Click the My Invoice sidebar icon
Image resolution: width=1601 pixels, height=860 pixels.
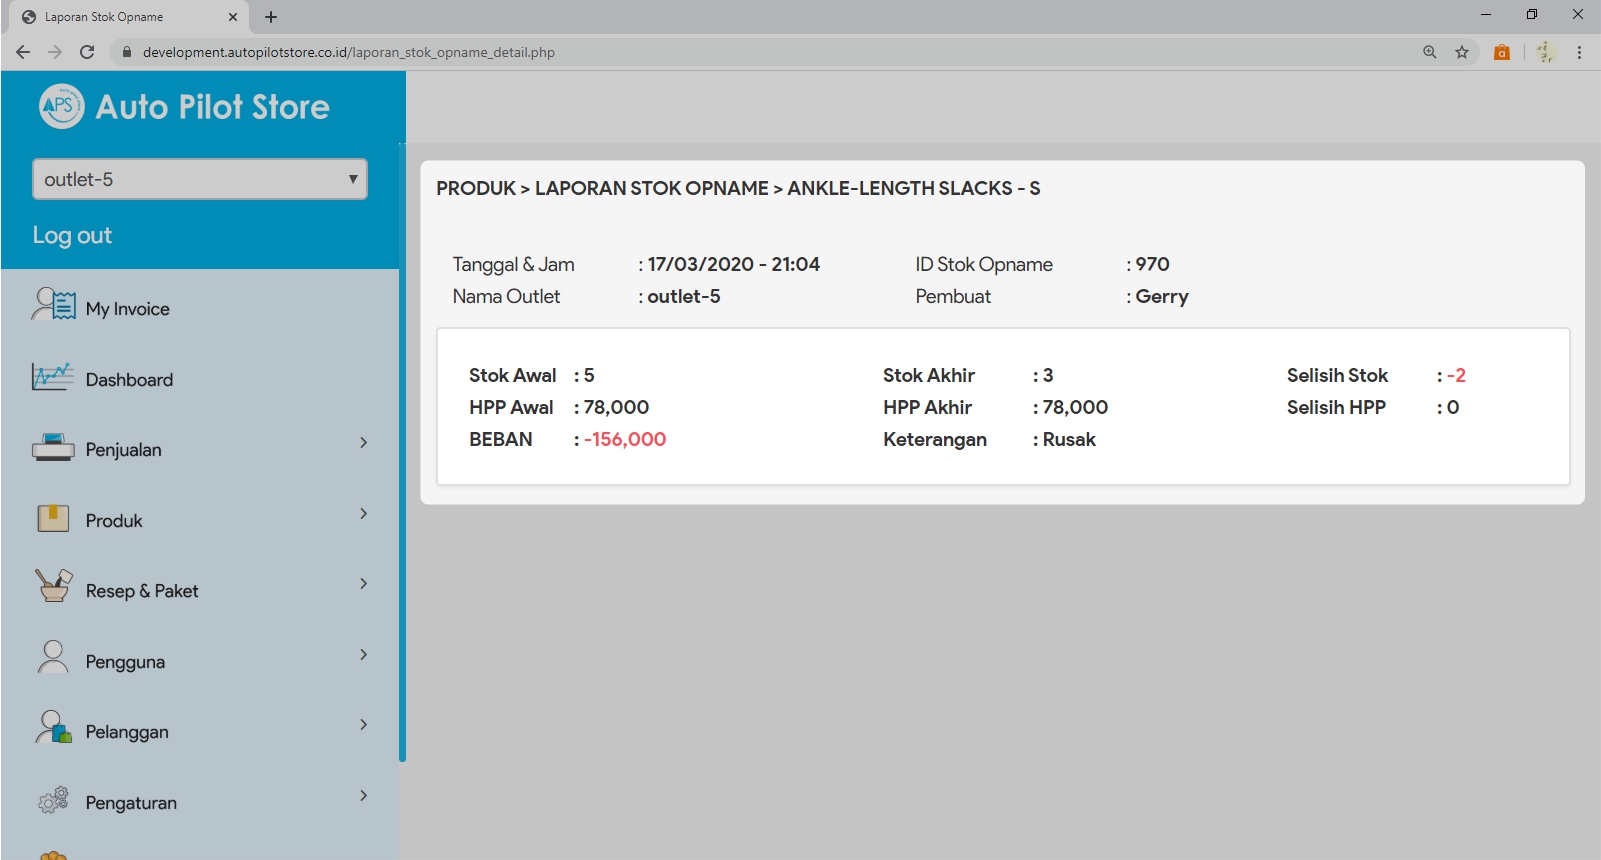53,304
